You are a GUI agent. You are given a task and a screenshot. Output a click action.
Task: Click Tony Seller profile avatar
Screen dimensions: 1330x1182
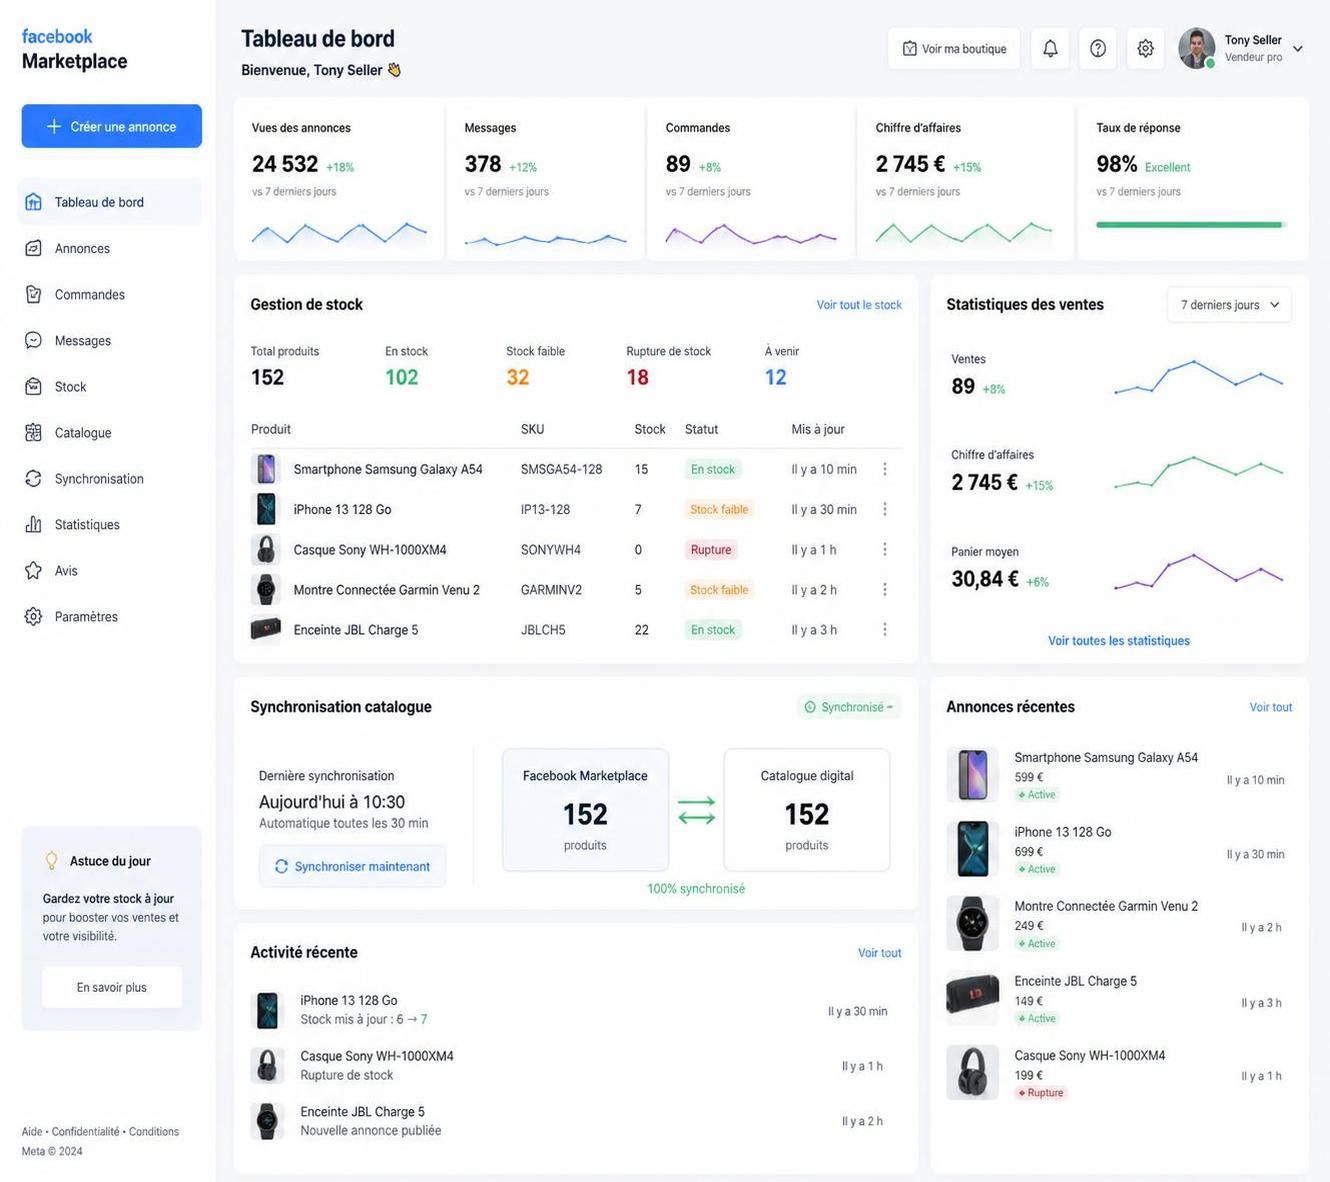[x=1196, y=48]
